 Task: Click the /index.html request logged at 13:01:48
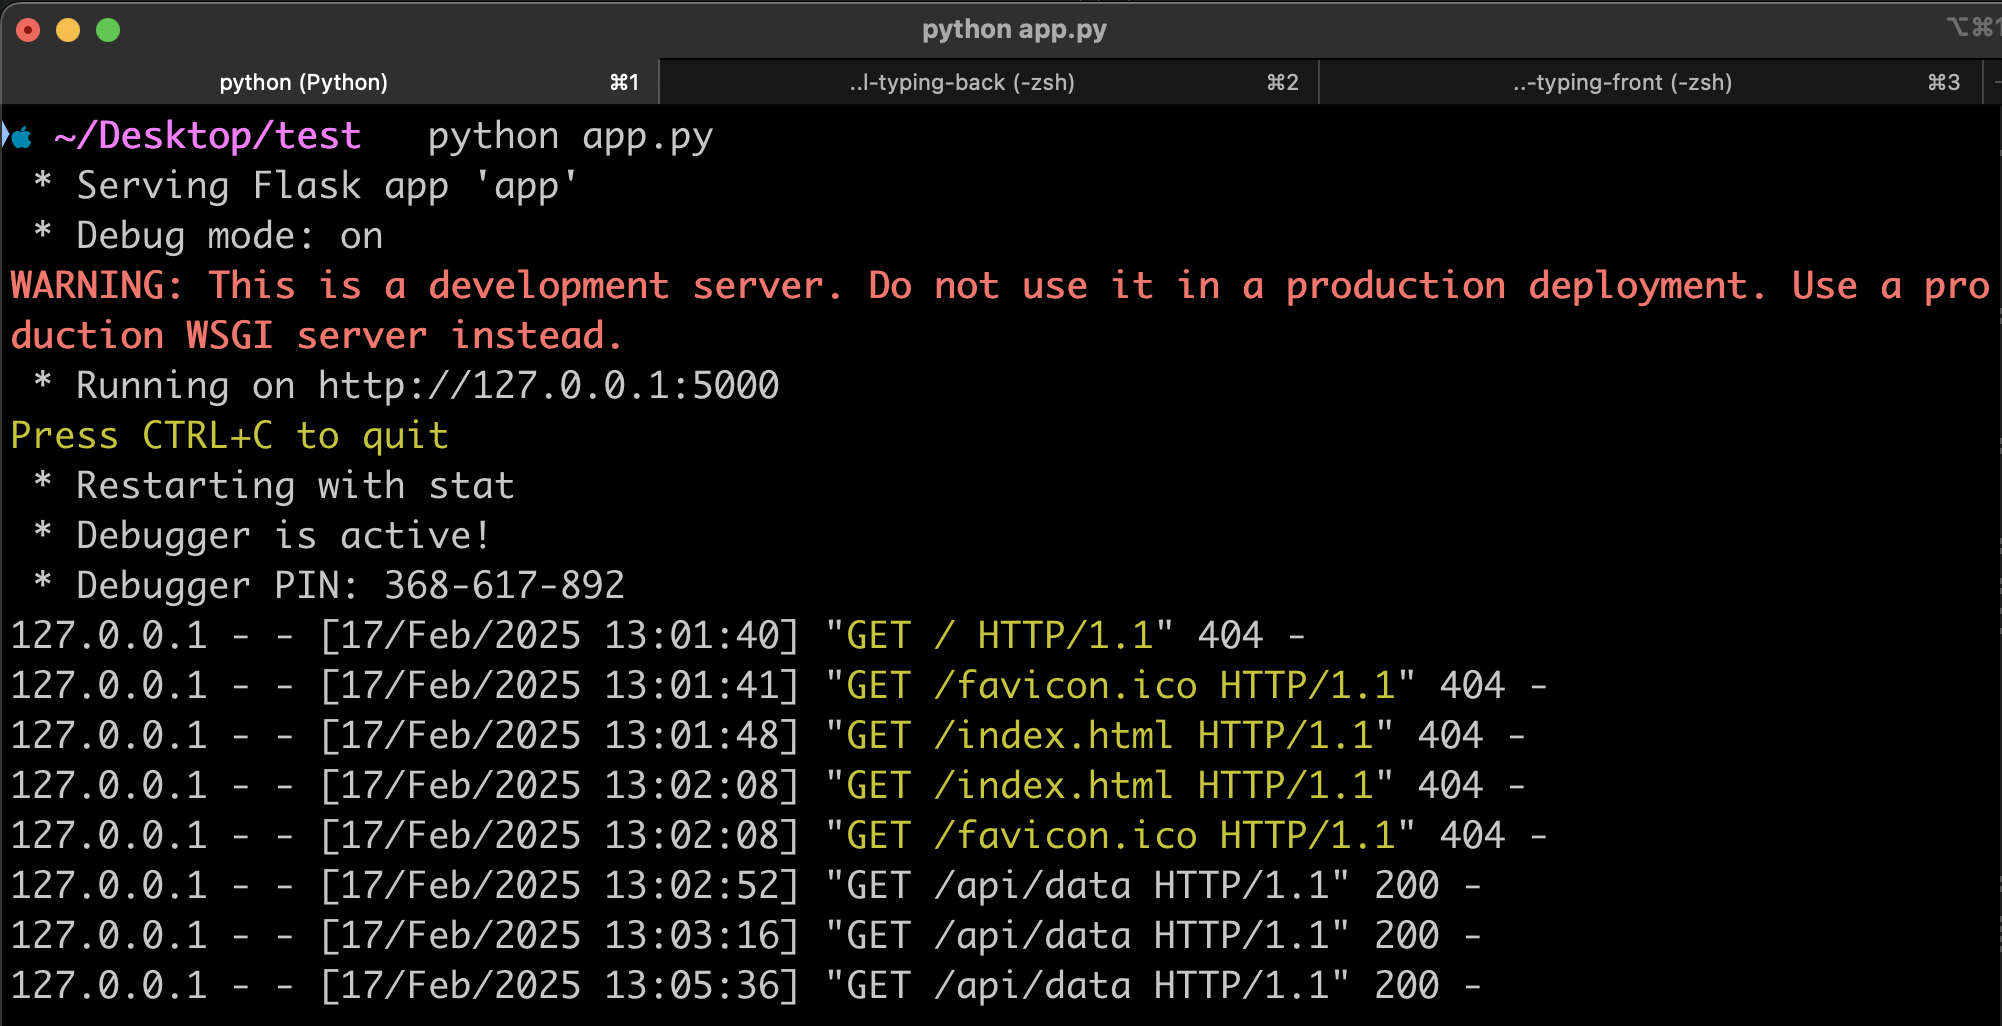pyautogui.click(x=1053, y=736)
